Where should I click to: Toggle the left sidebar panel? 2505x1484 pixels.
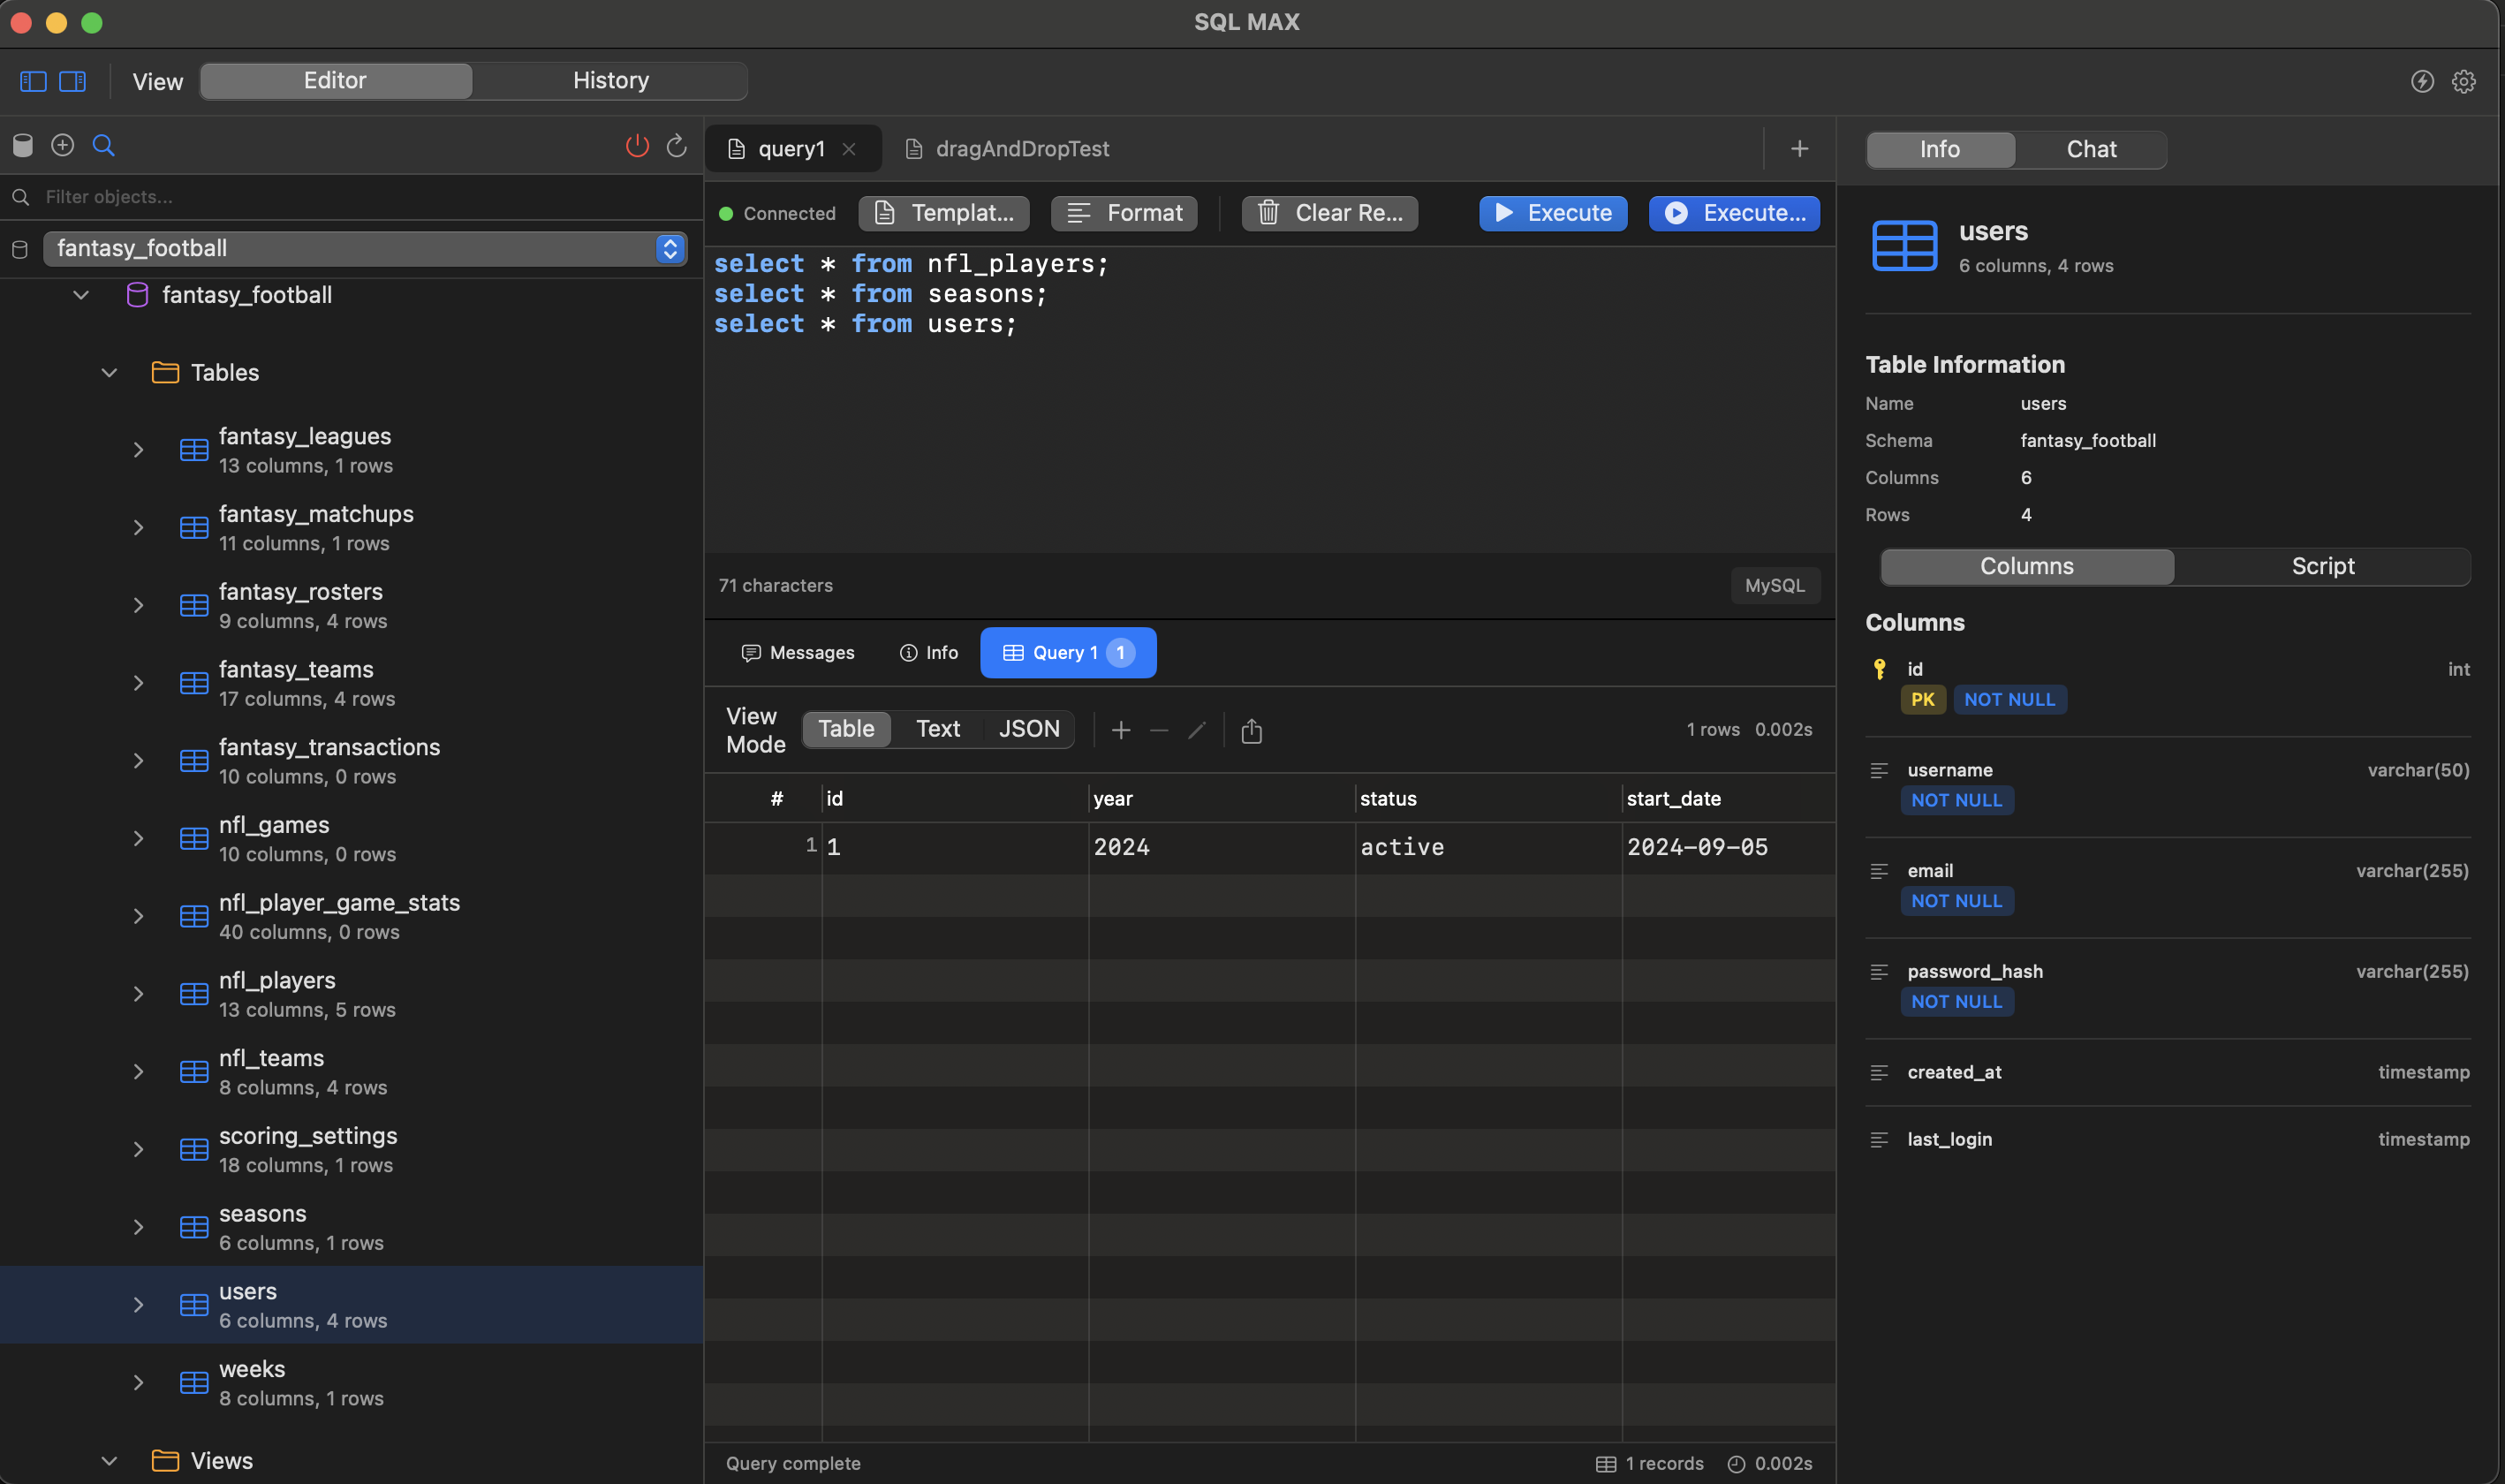pos(32,81)
